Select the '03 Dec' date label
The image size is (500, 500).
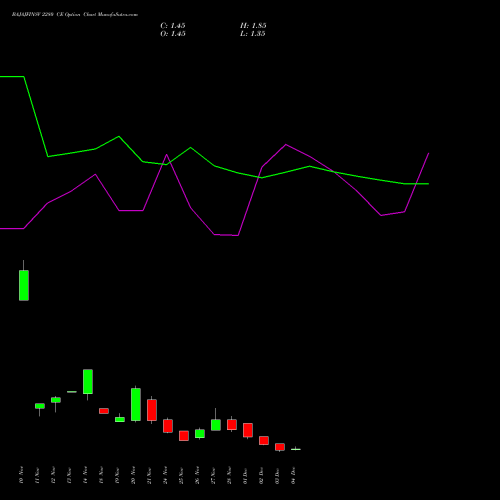tap(277, 475)
